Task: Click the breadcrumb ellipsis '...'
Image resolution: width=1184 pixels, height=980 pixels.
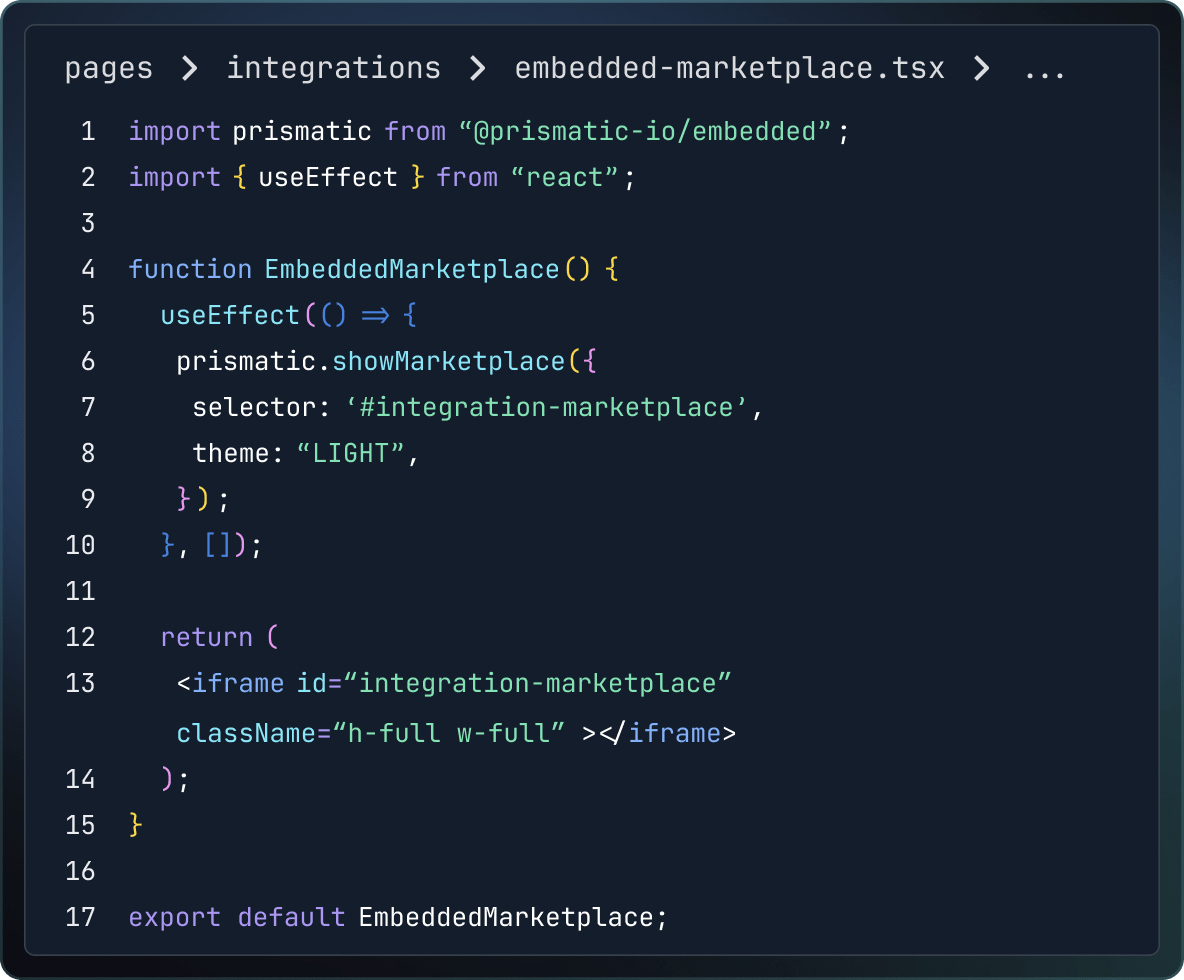Action: tap(1044, 74)
